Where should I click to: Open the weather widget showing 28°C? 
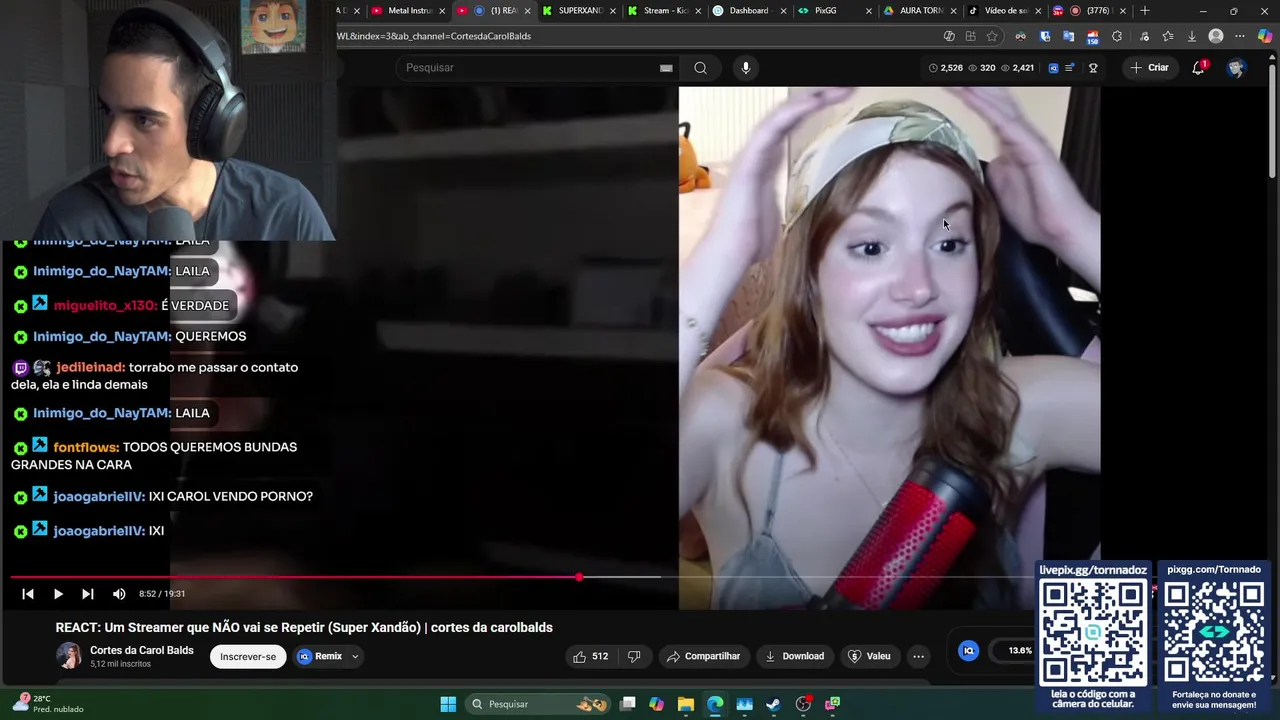[45, 704]
